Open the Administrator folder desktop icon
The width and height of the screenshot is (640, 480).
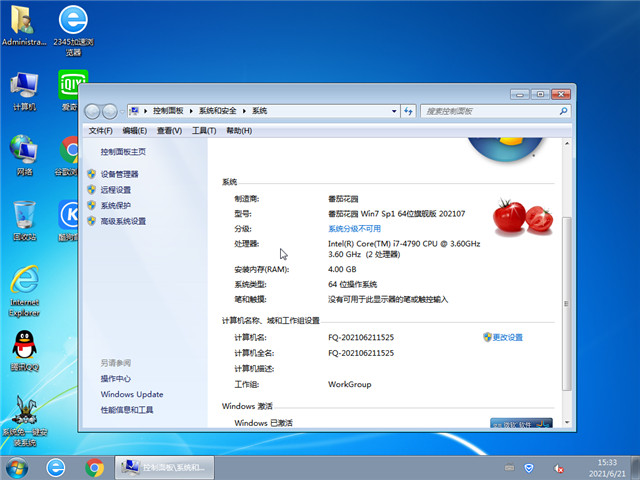coord(23,25)
